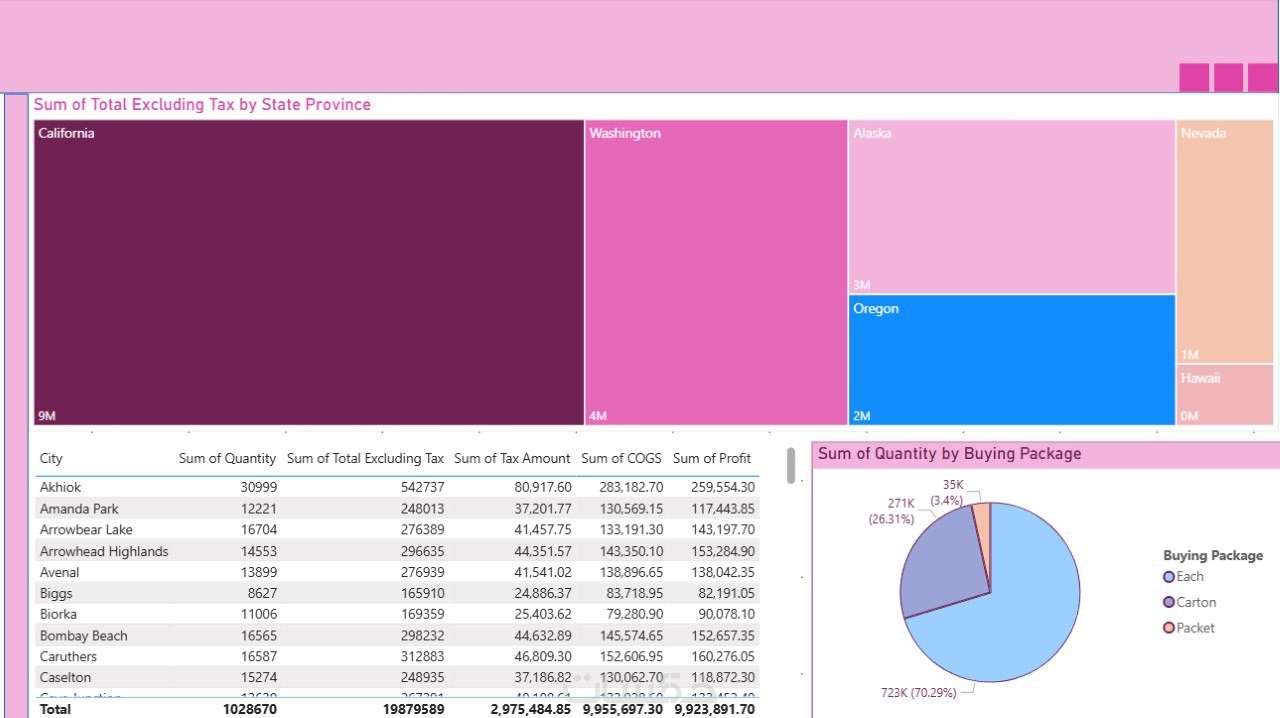Click the Each legend color marker

tap(1169, 577)
